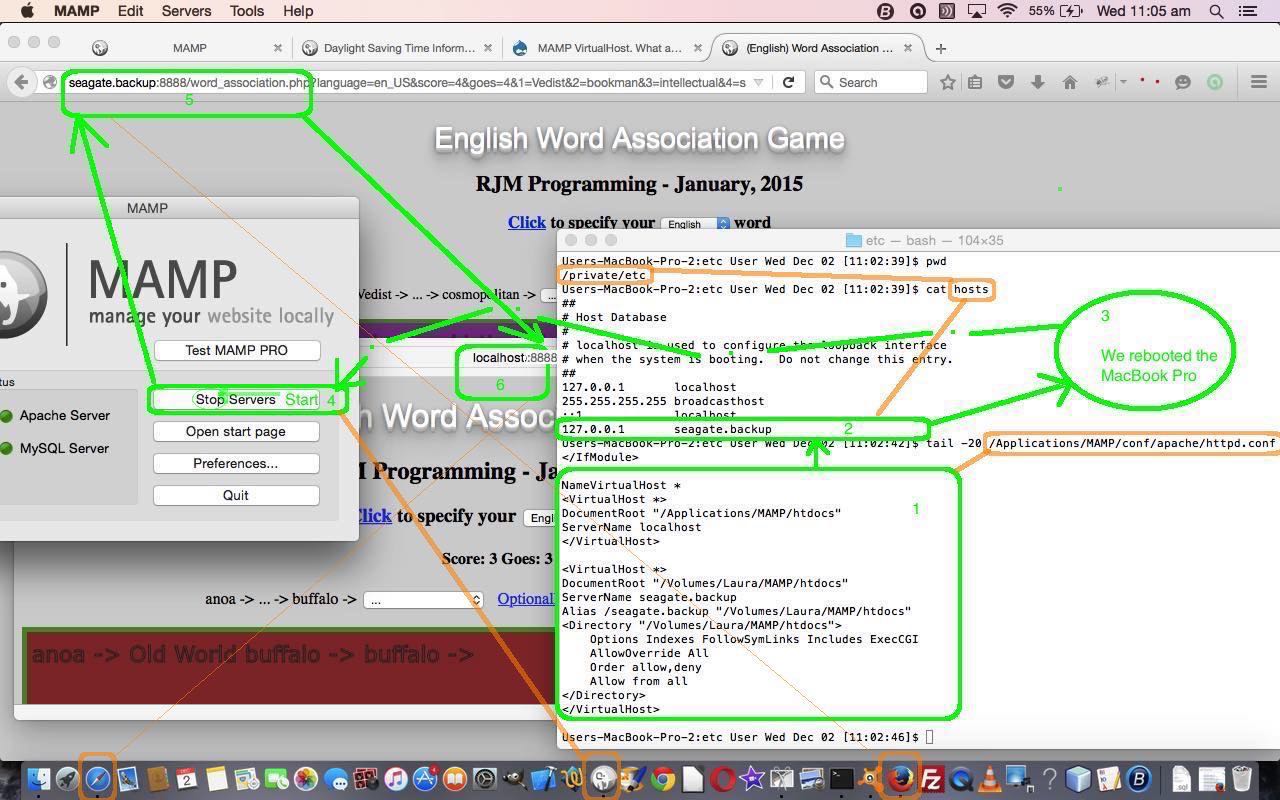Click the green circle extension icon
Viewport: 1280px width, 800px height.
[x=1215, y=82]
